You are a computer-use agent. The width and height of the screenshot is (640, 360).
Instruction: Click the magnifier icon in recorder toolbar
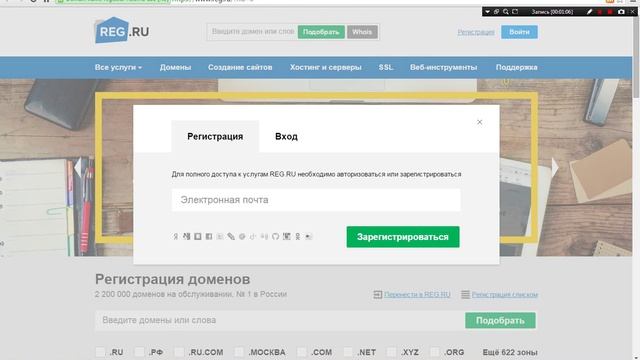pos(506,11)
